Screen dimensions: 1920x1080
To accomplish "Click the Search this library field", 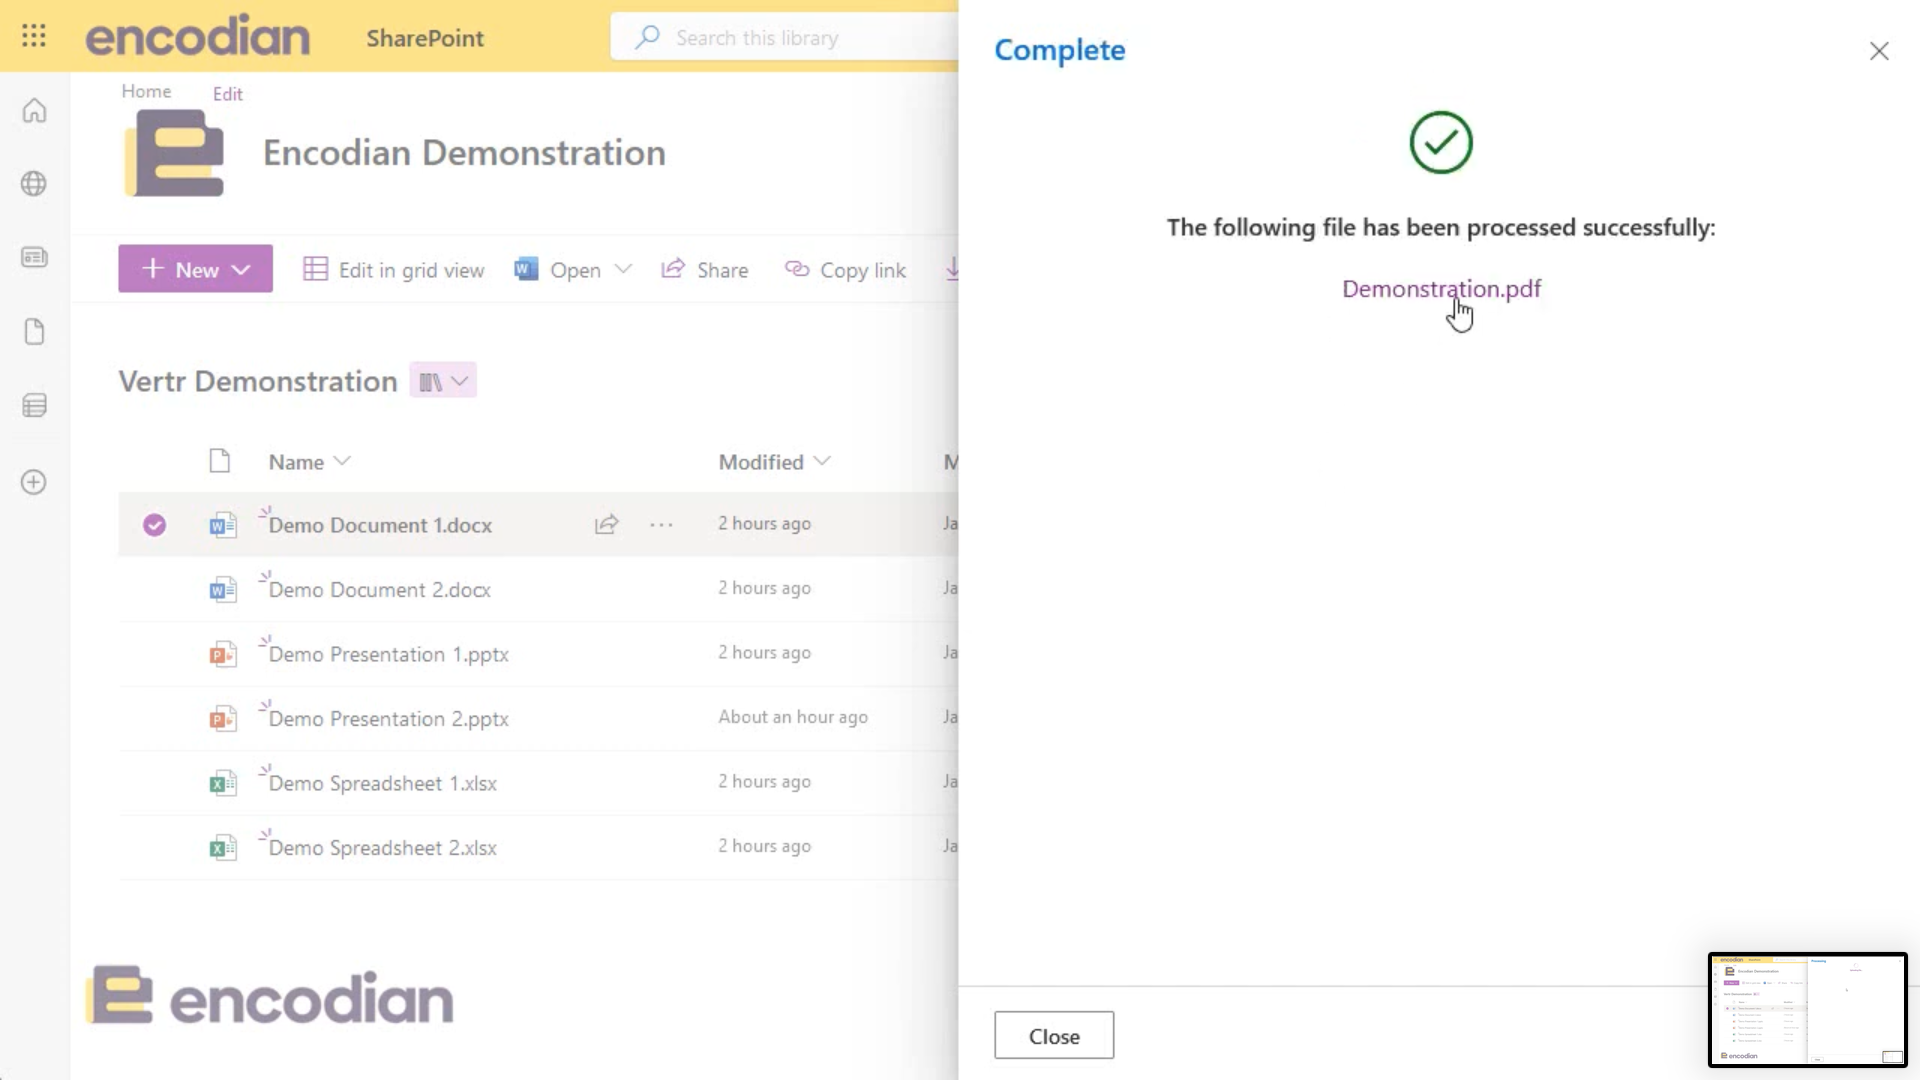I will [785, 38].
